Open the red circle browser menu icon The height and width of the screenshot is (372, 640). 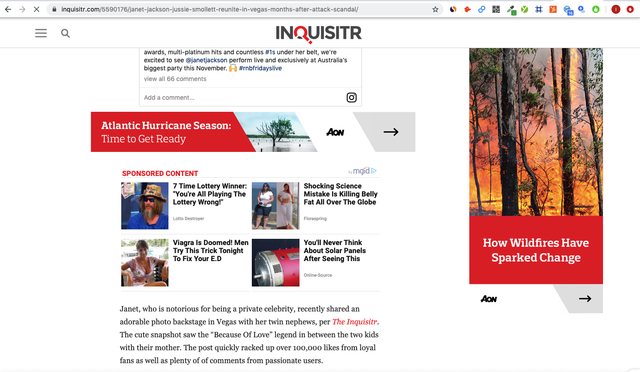631,9
